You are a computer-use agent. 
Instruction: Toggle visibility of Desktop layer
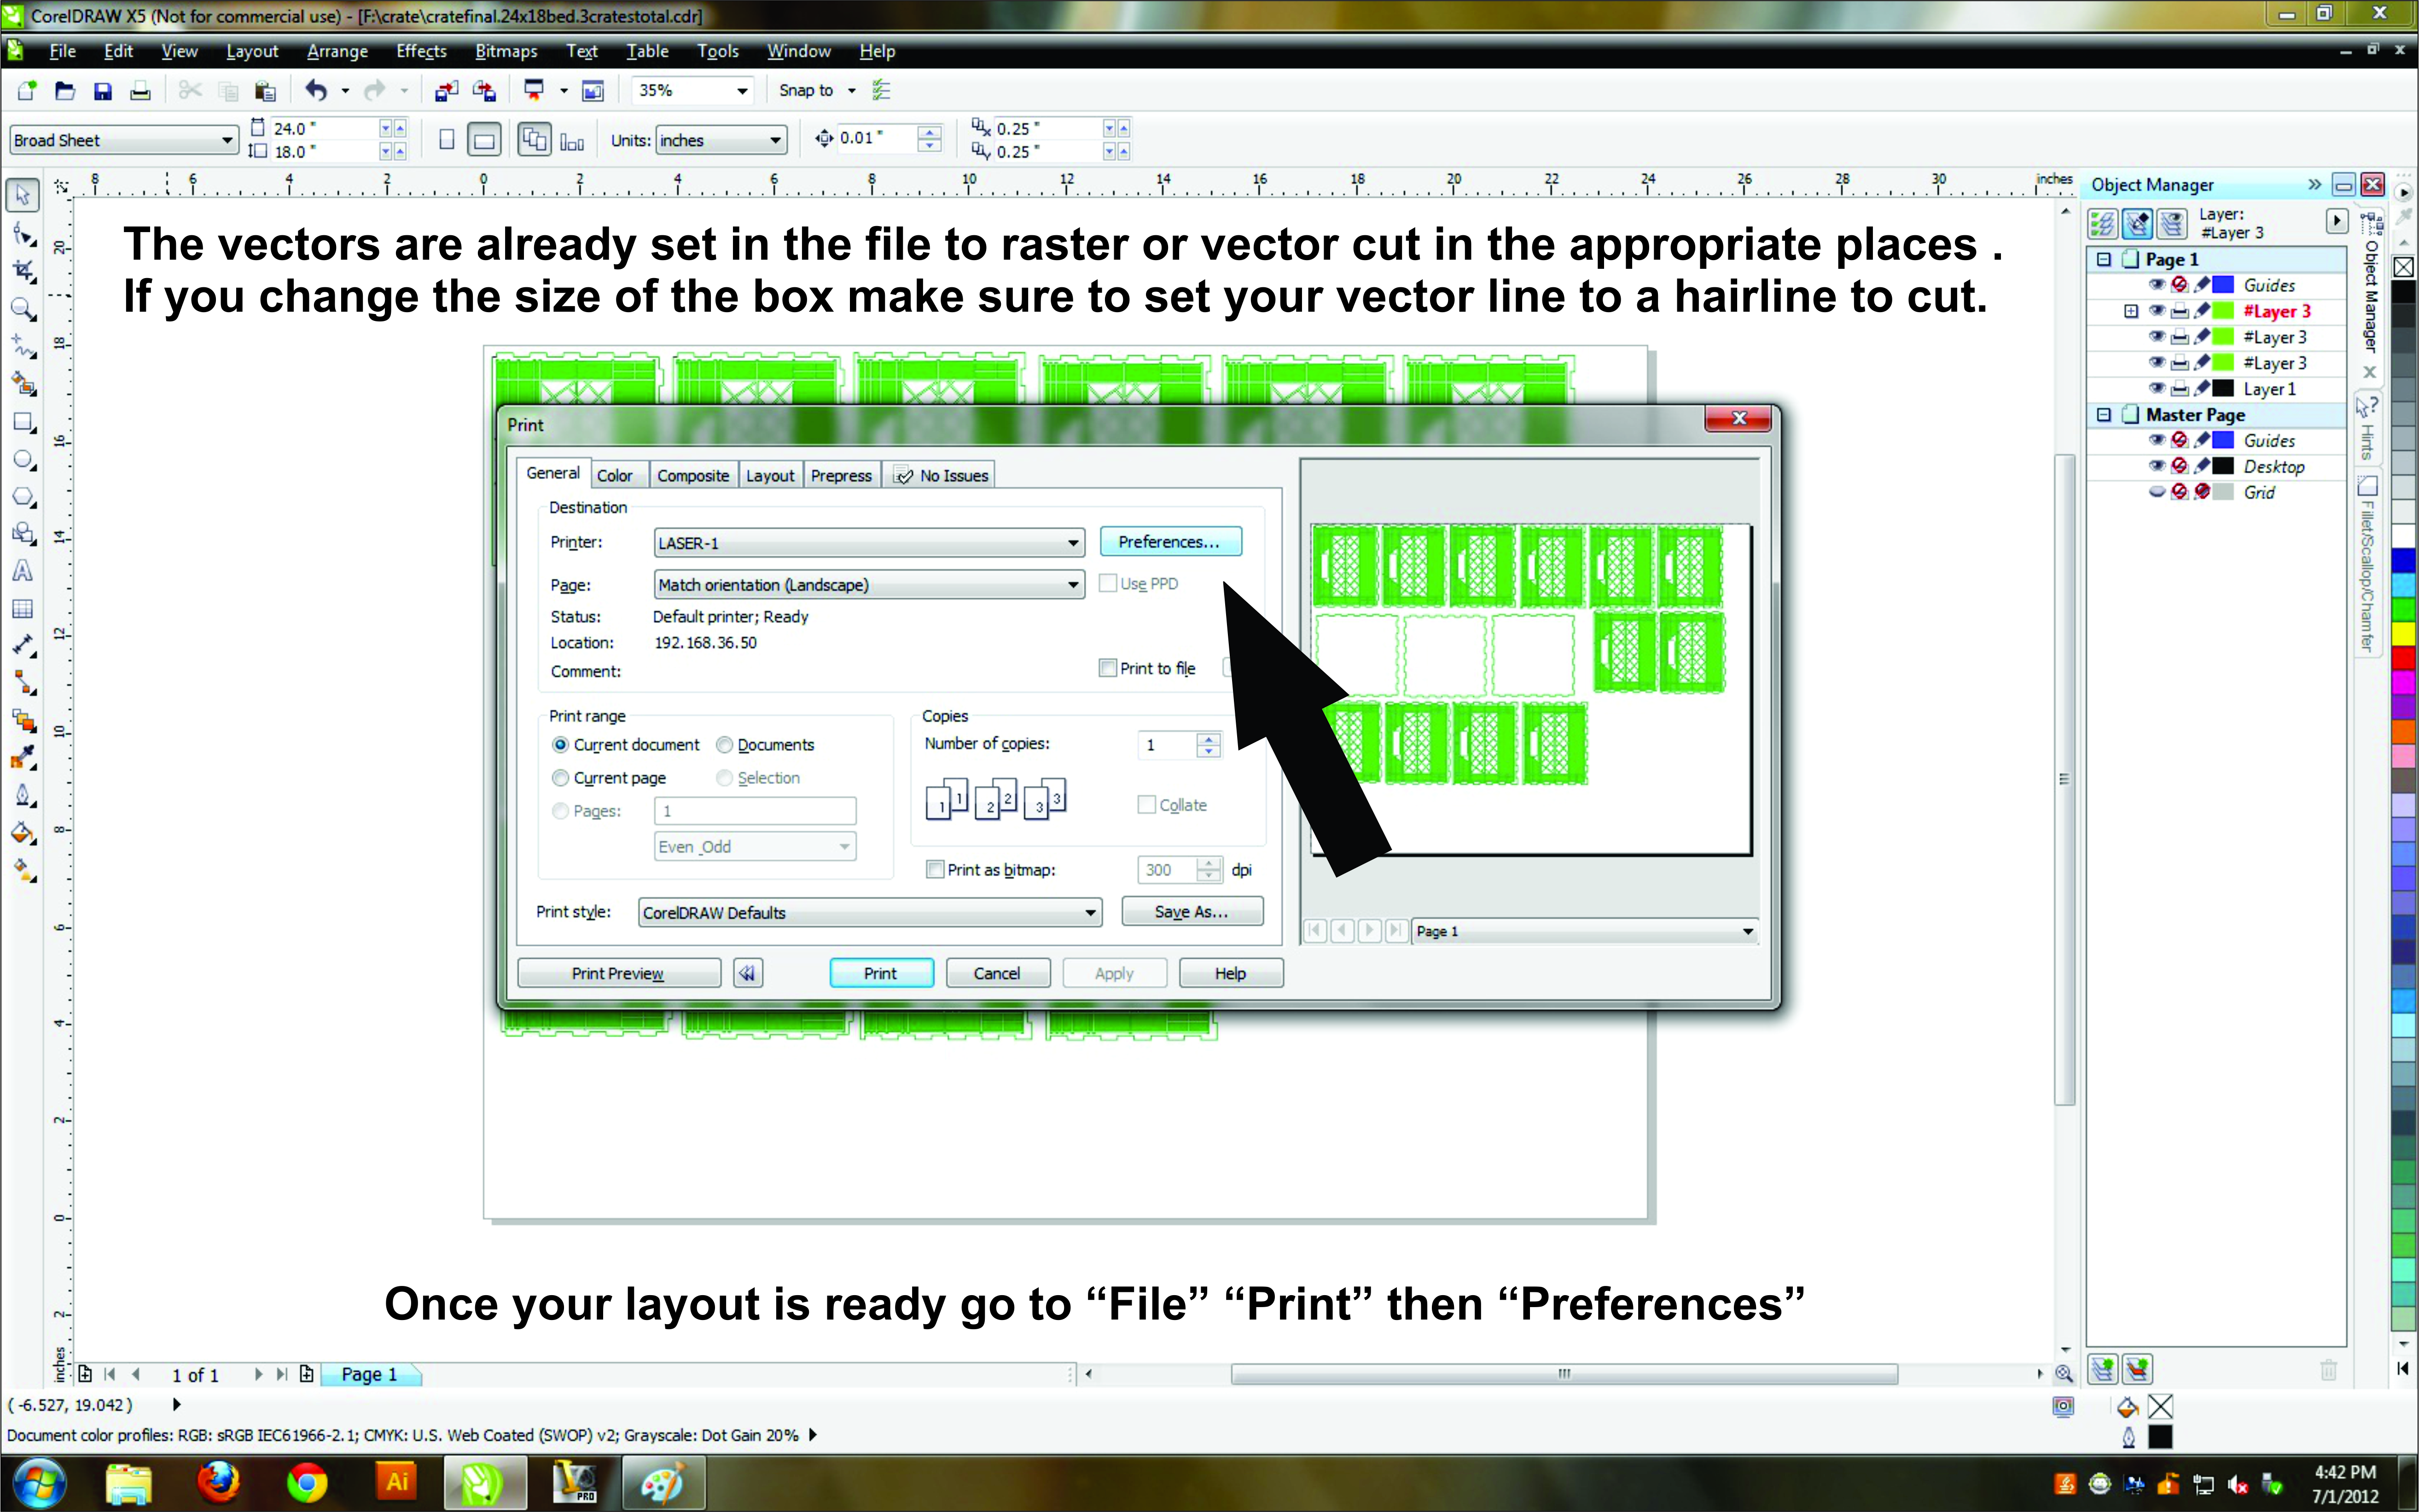click(x=2157, y=466)
